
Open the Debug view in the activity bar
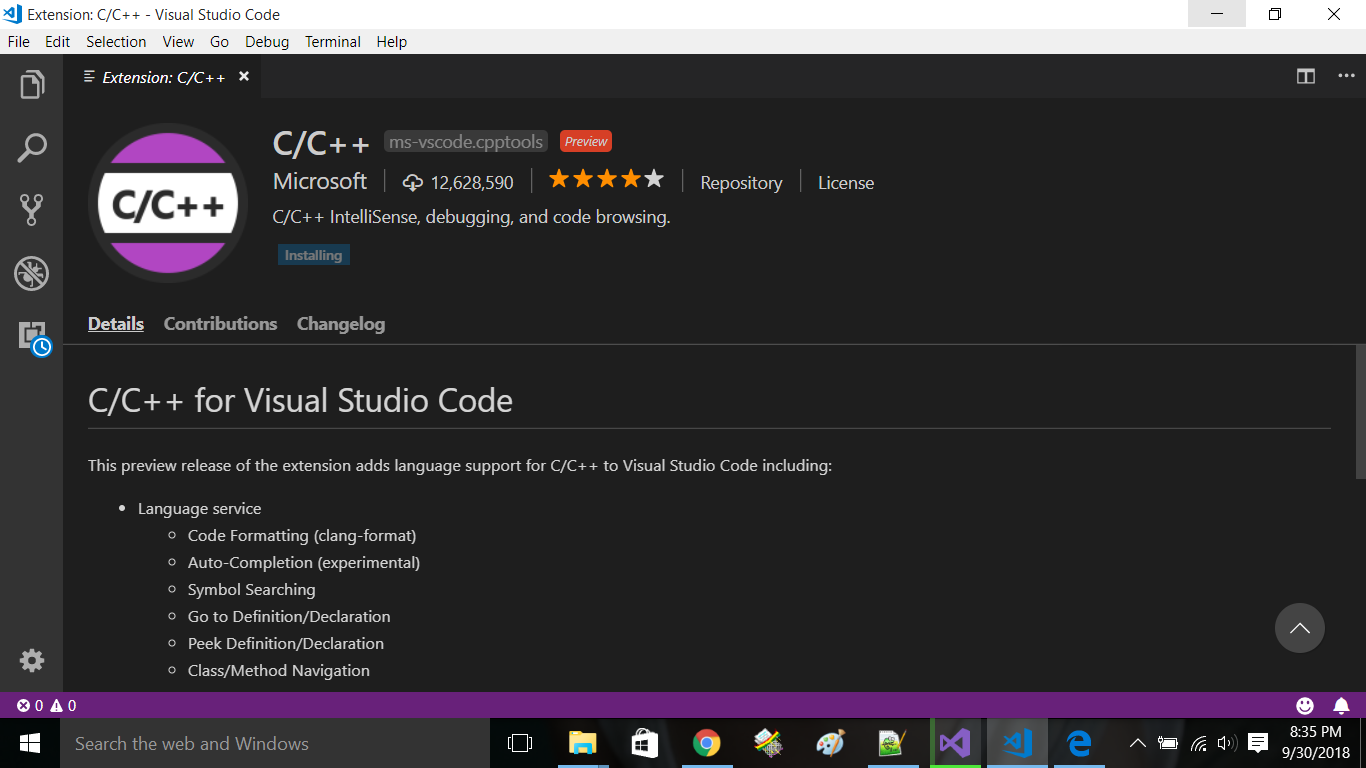click(x=32, y=273)
